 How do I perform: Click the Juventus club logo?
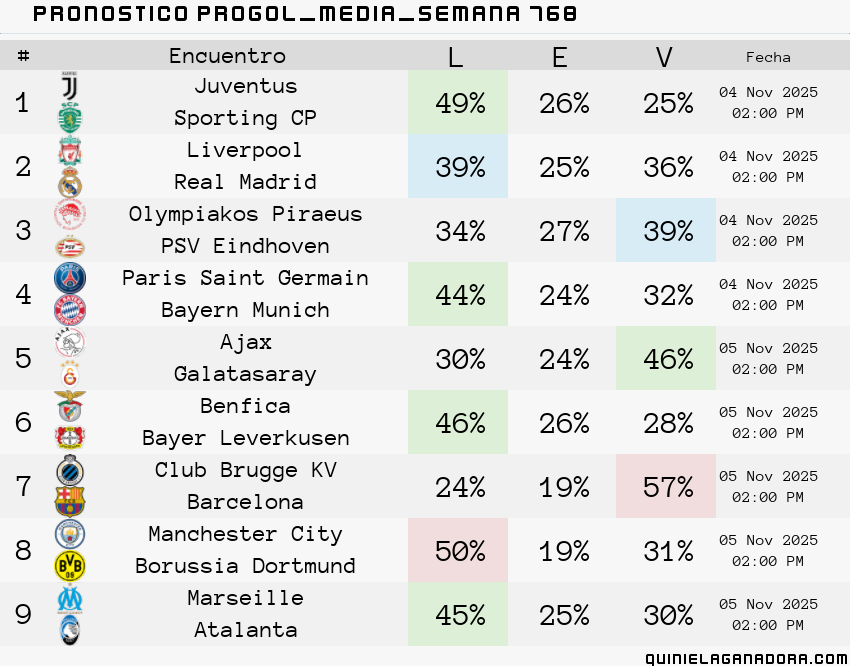point(69,85)
